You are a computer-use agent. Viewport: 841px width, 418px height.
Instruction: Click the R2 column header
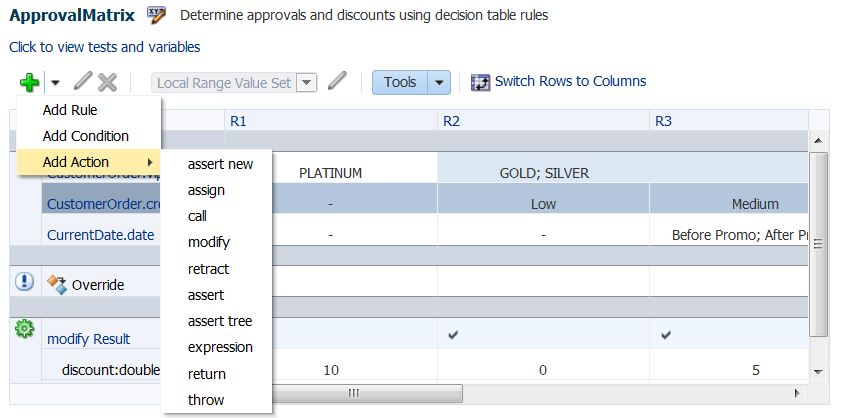[543, 121]
